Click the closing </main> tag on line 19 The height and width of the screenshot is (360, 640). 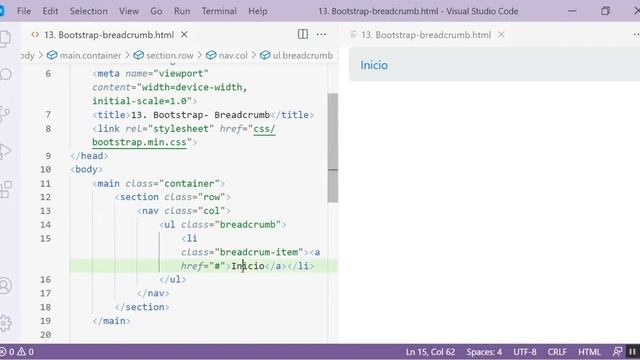point(111,321)
